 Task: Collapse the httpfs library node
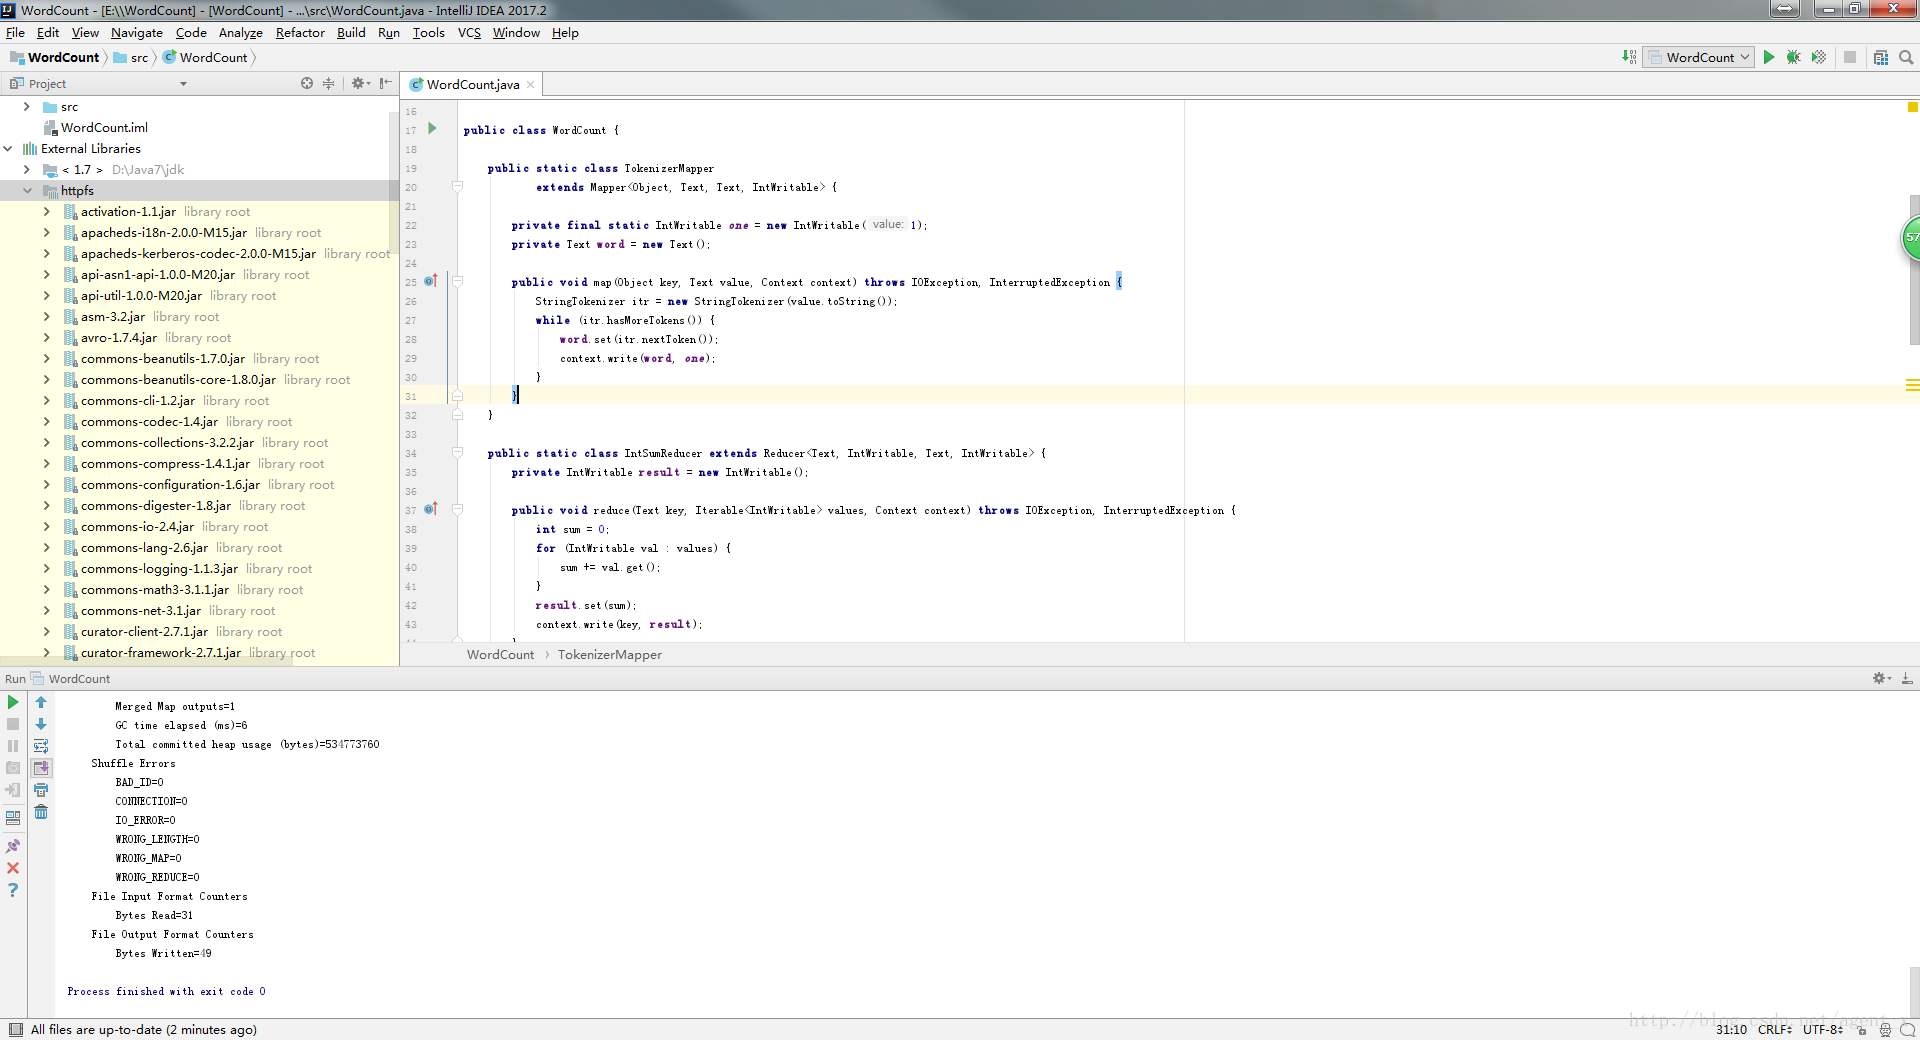click(x=26, y=190)
